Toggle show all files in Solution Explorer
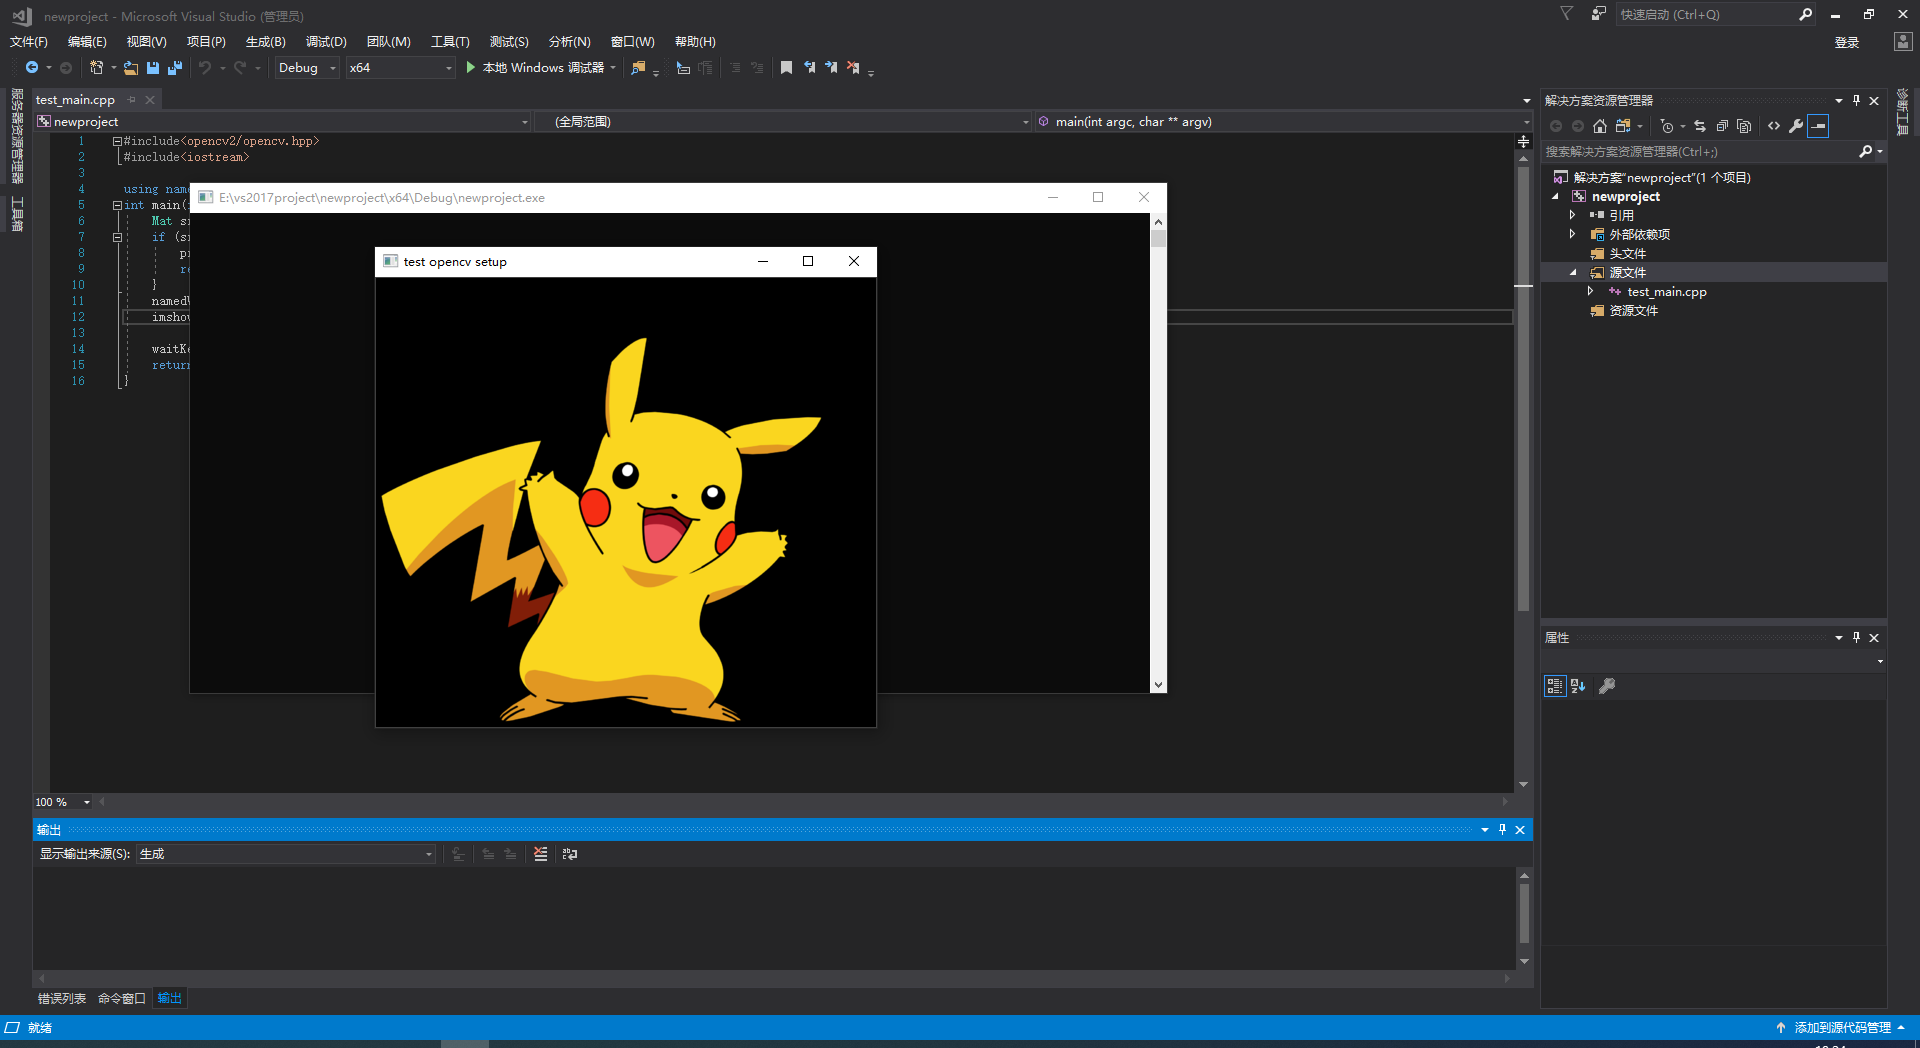Screen dimensions: 1920x1048 click(1744, 126)
